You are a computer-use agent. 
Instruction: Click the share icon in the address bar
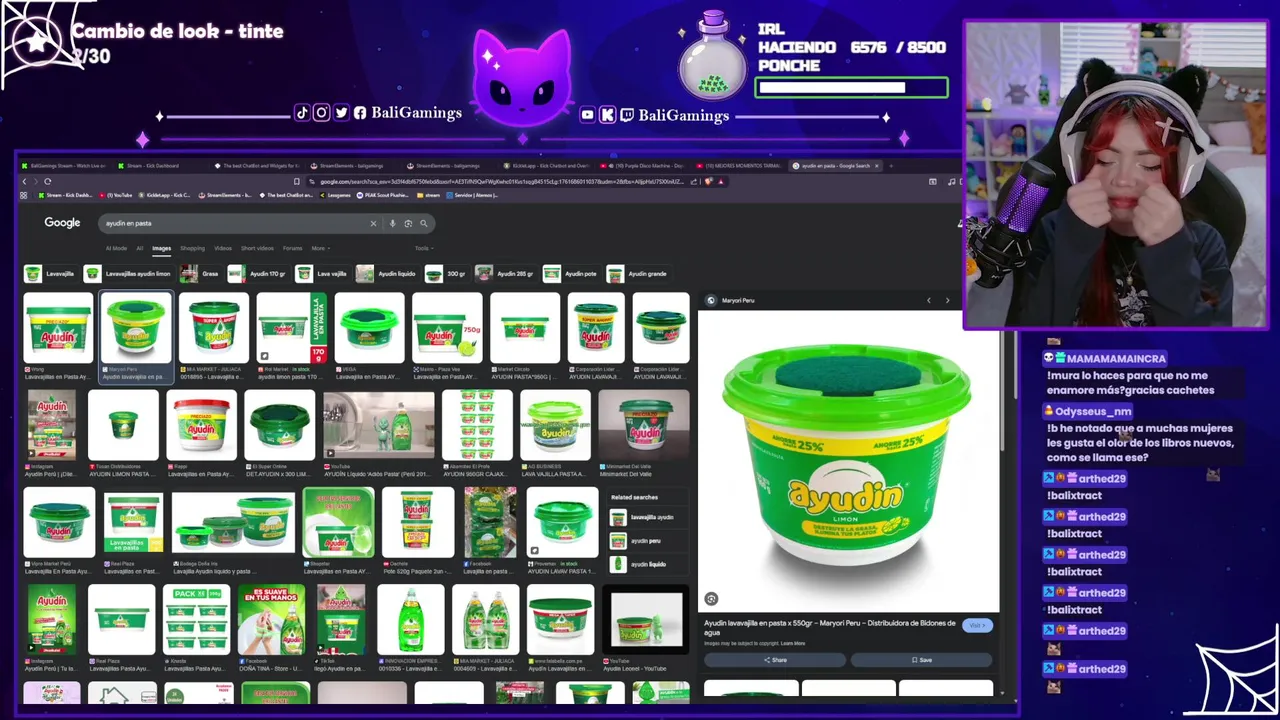point(694,181)
